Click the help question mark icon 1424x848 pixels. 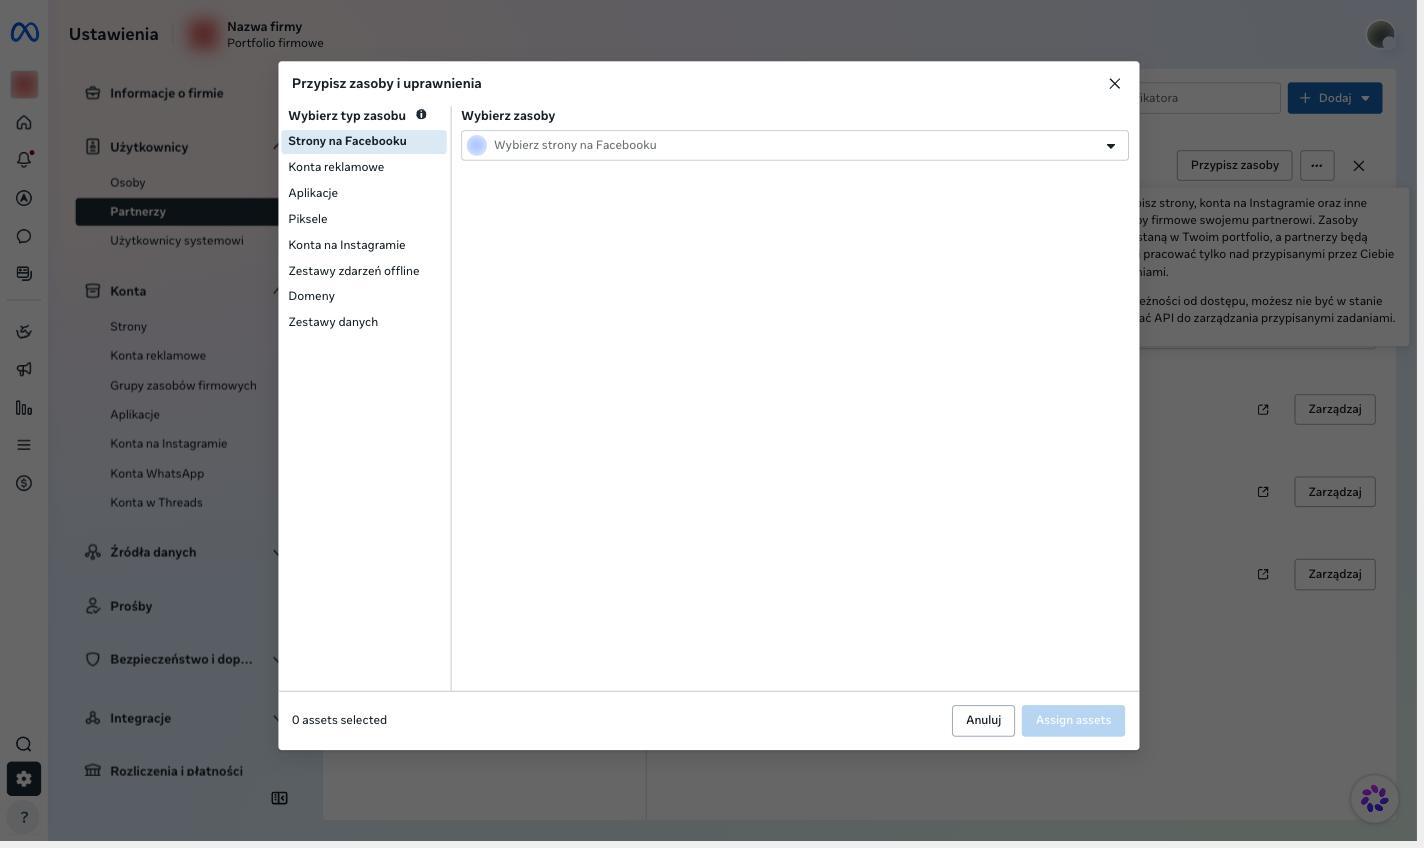[24, 817]
